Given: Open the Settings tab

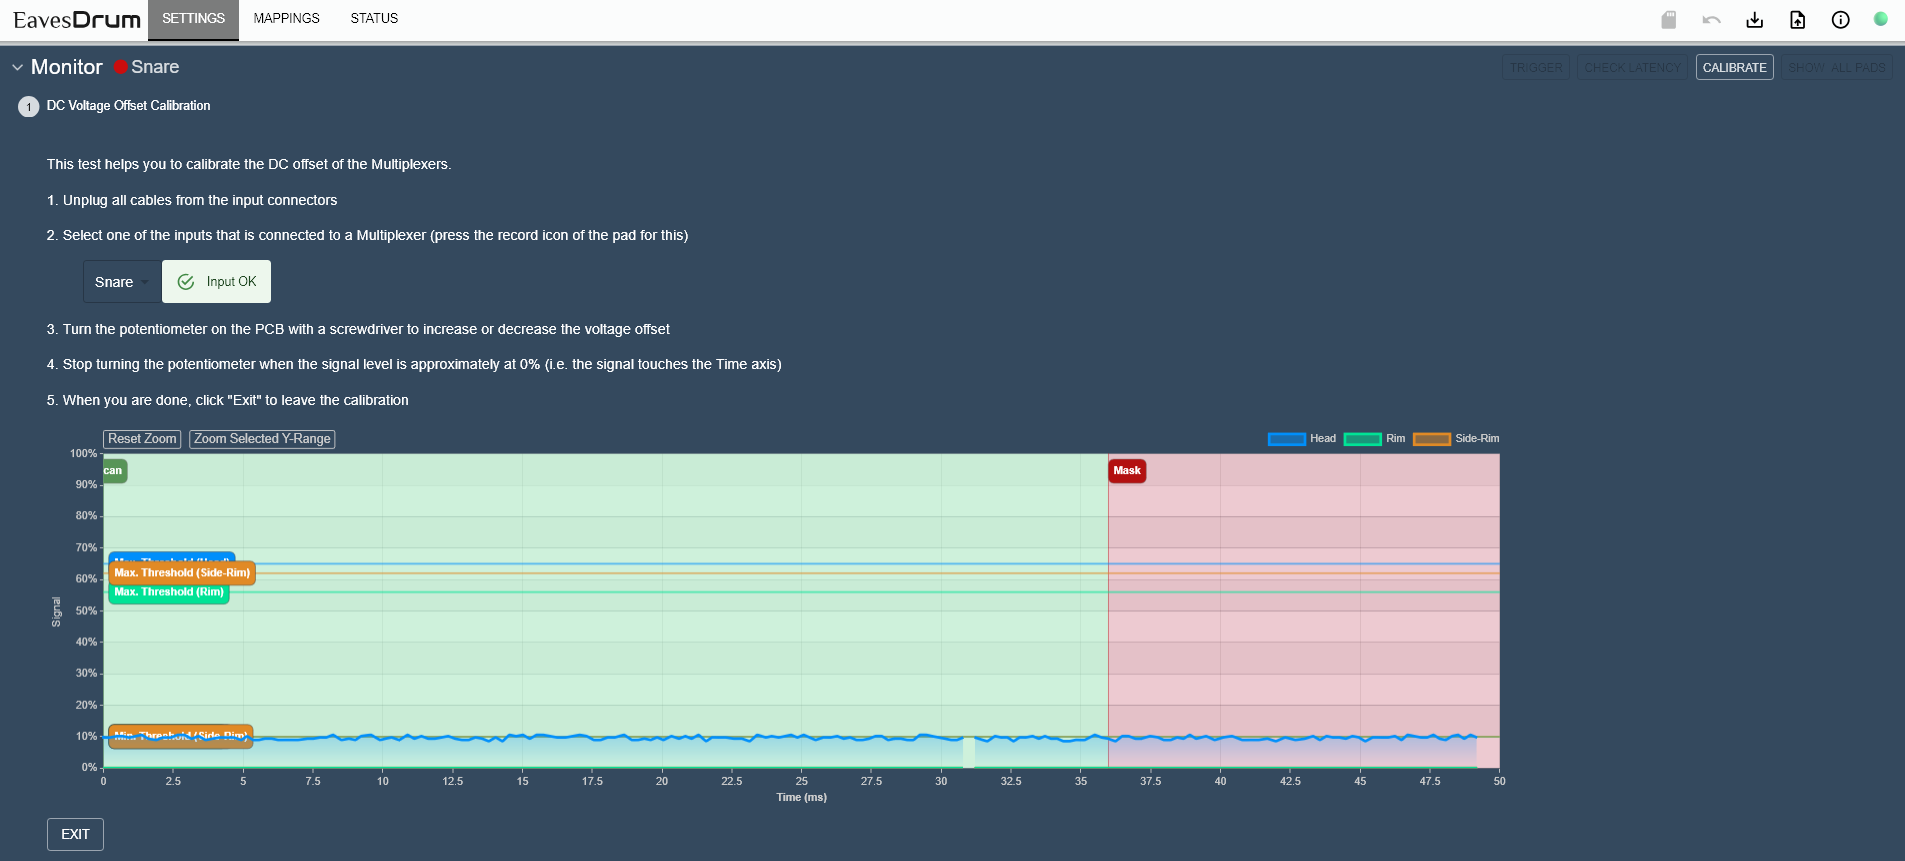Looking at the screenshot, I should (x=193, y=19).
